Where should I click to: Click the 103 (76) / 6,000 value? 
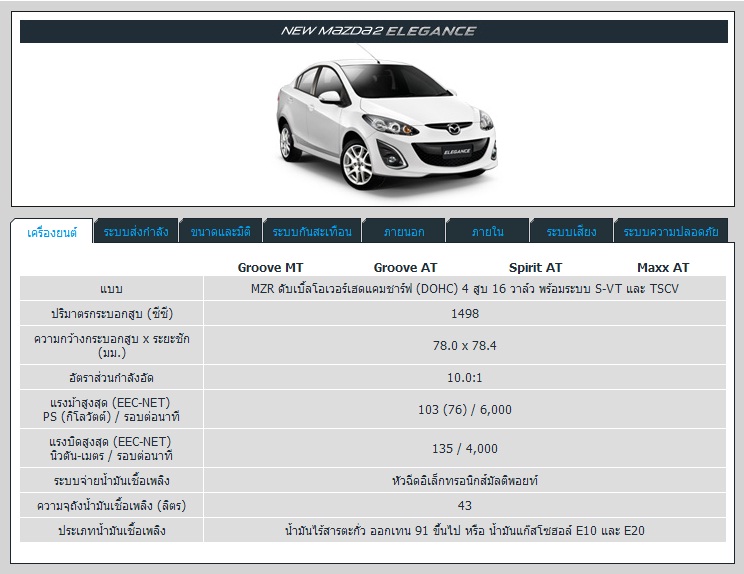tap(465, 409)
